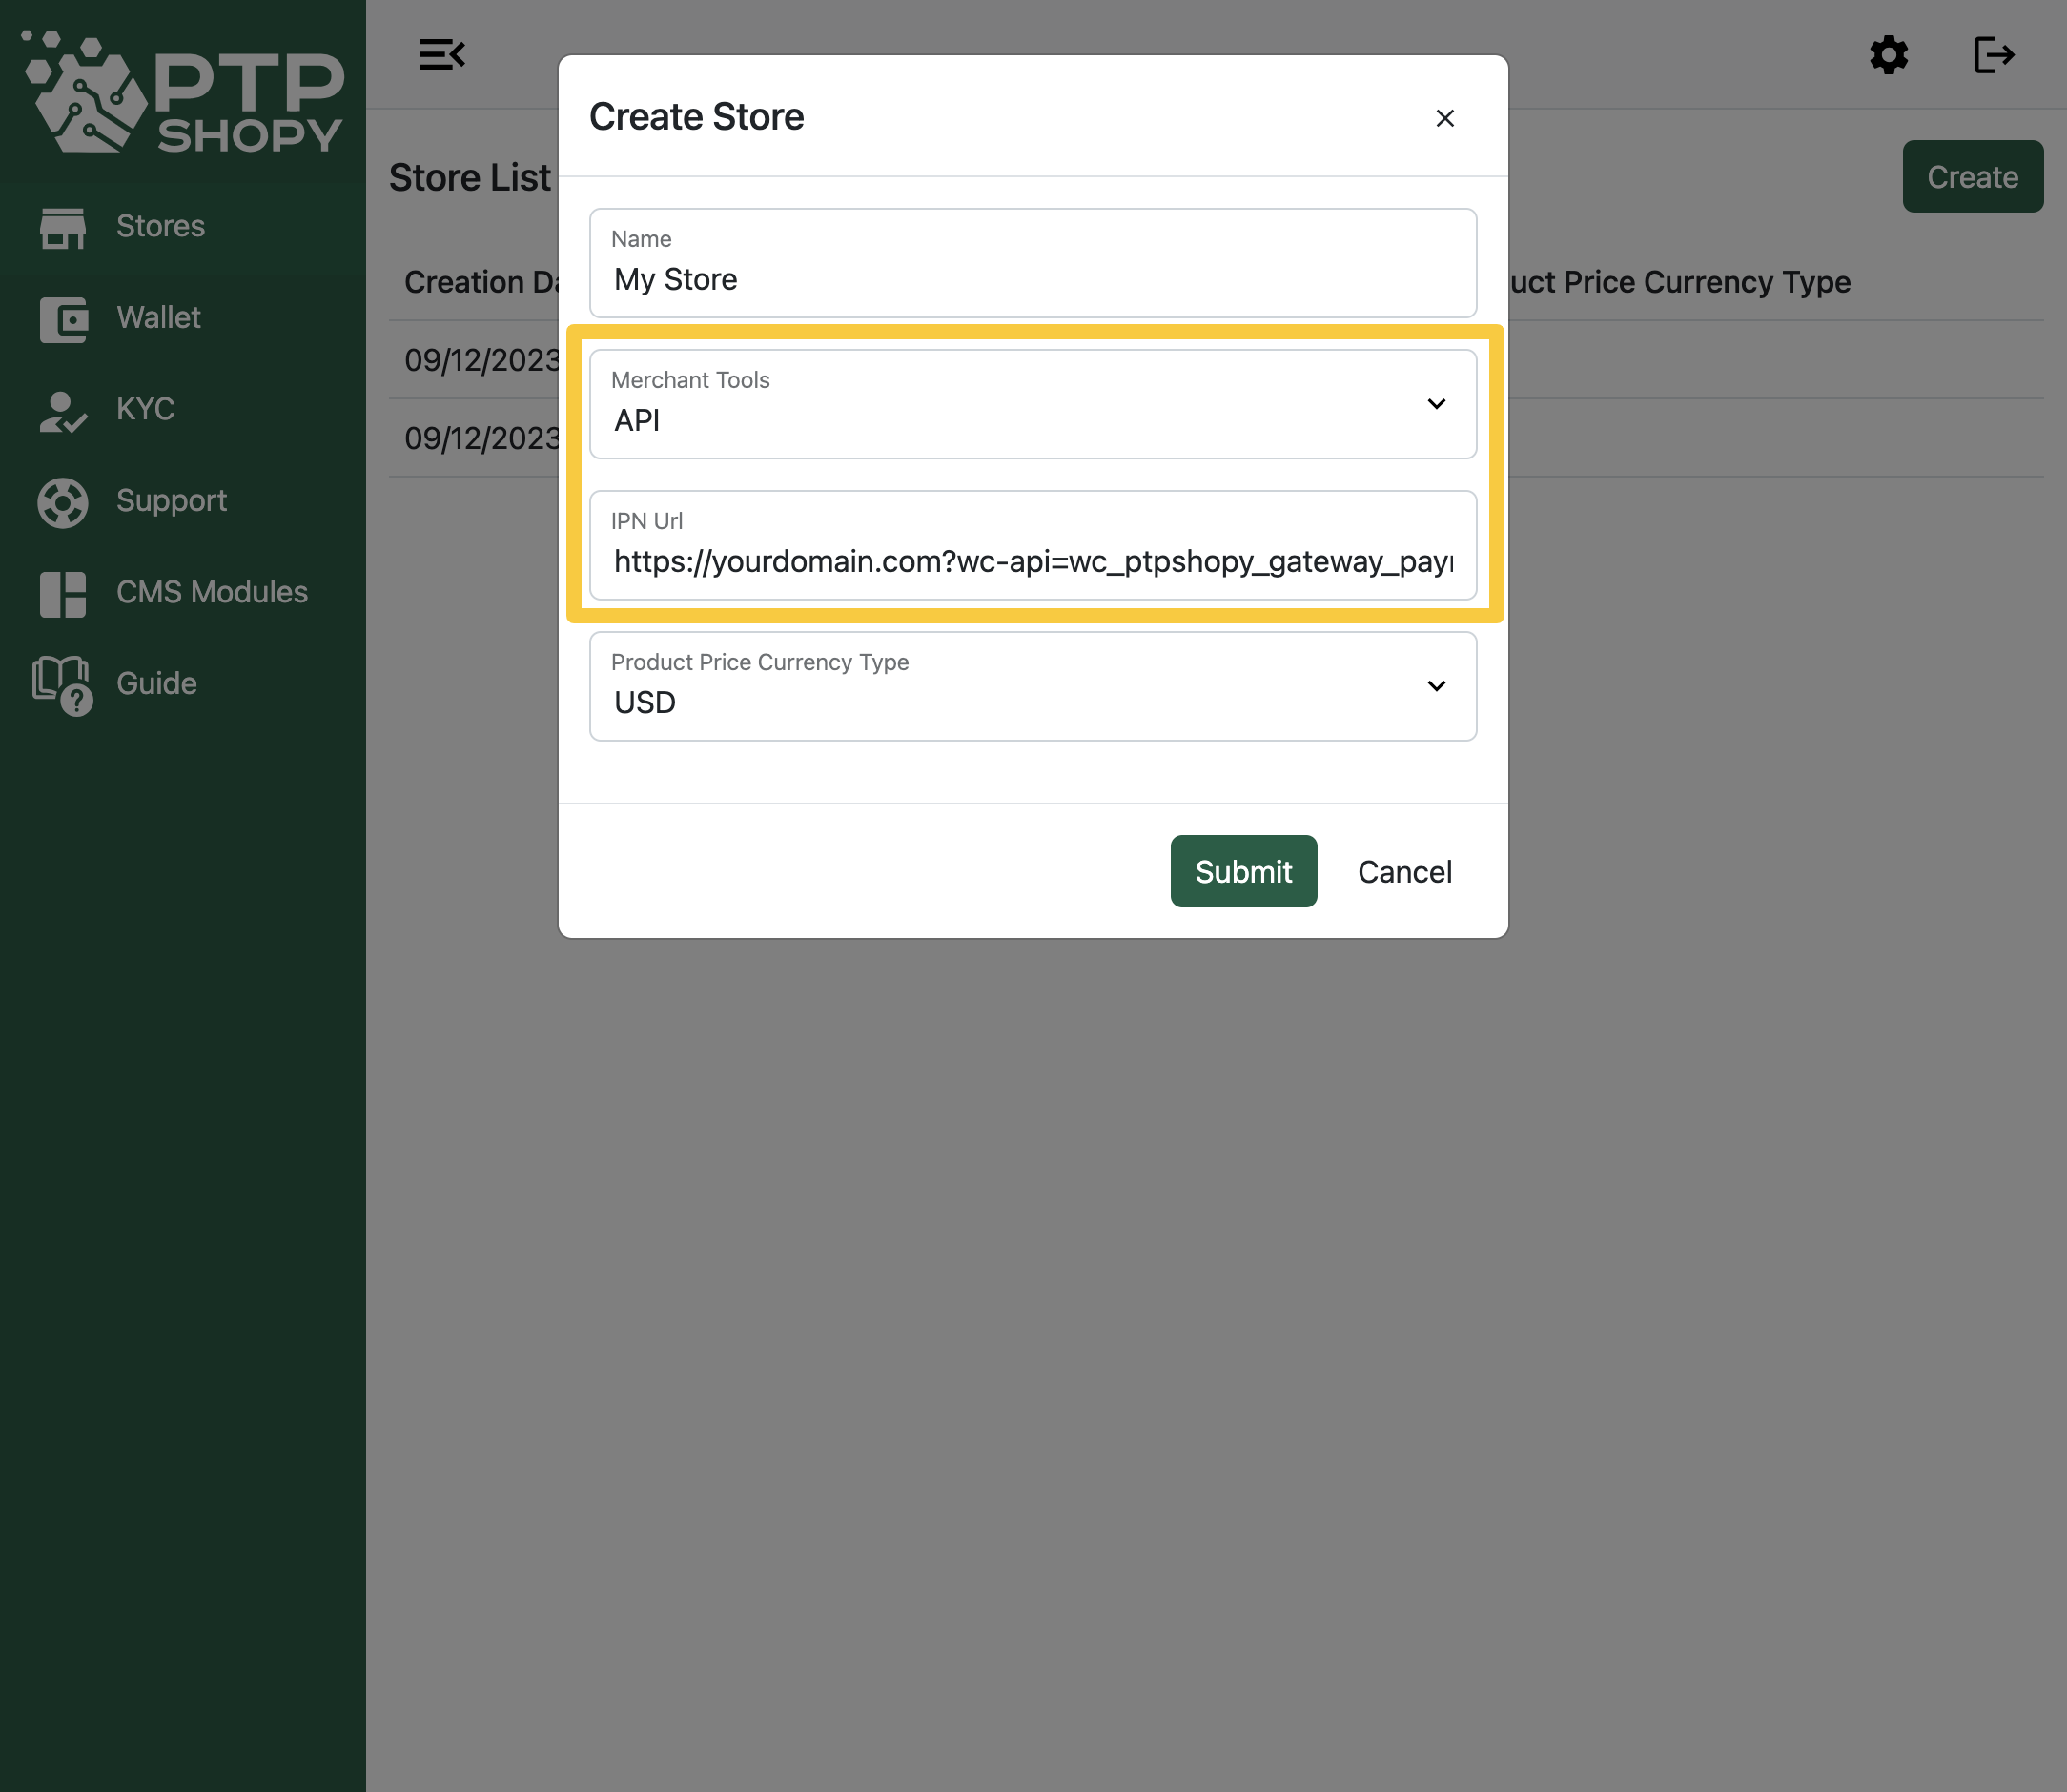Viewport: 2067px width, 1792px height.
Task: Click the Create button on Store List
Action: tap(1972, 177)
